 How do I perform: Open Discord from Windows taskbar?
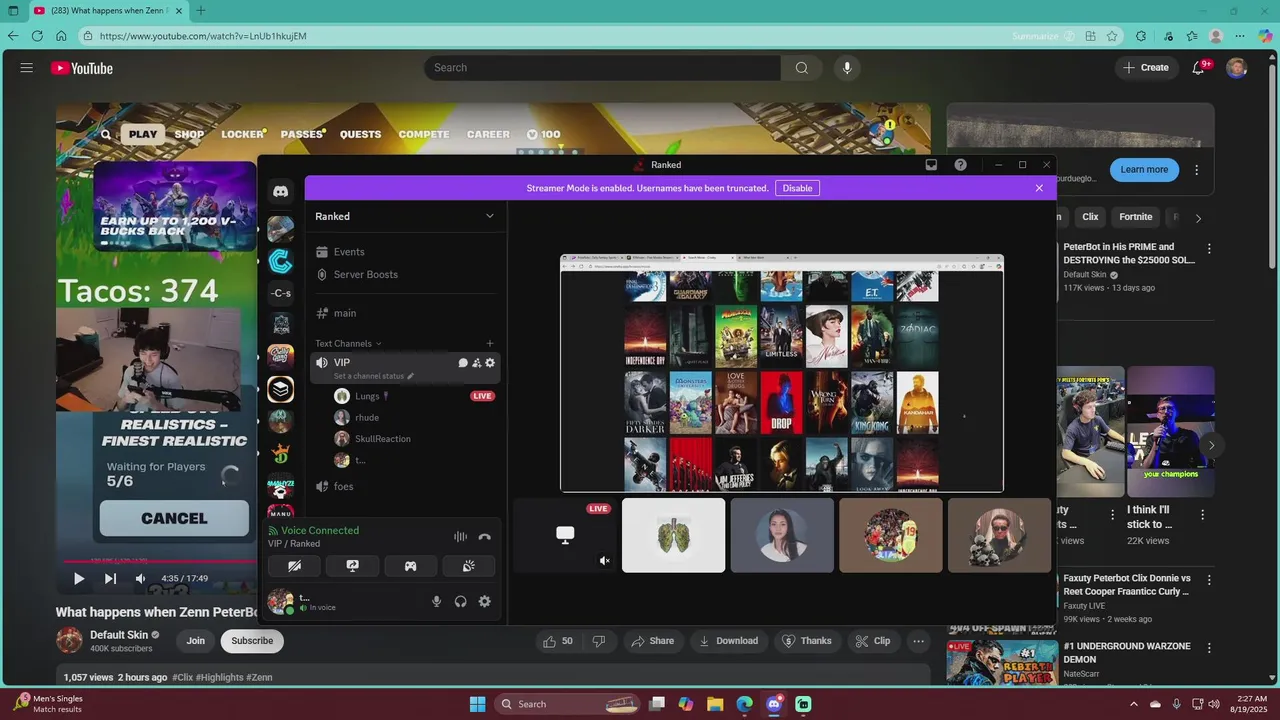[x=773, y=704]
